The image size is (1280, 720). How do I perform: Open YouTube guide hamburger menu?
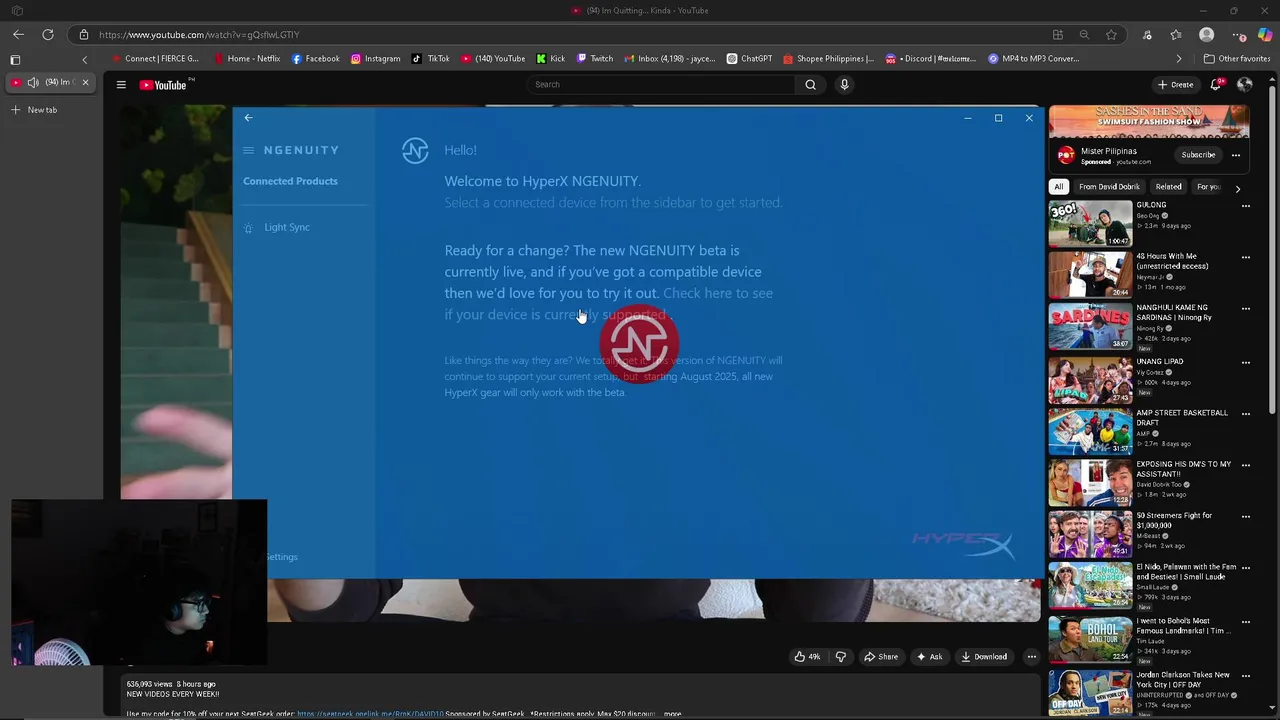click(x=121, y=85)
